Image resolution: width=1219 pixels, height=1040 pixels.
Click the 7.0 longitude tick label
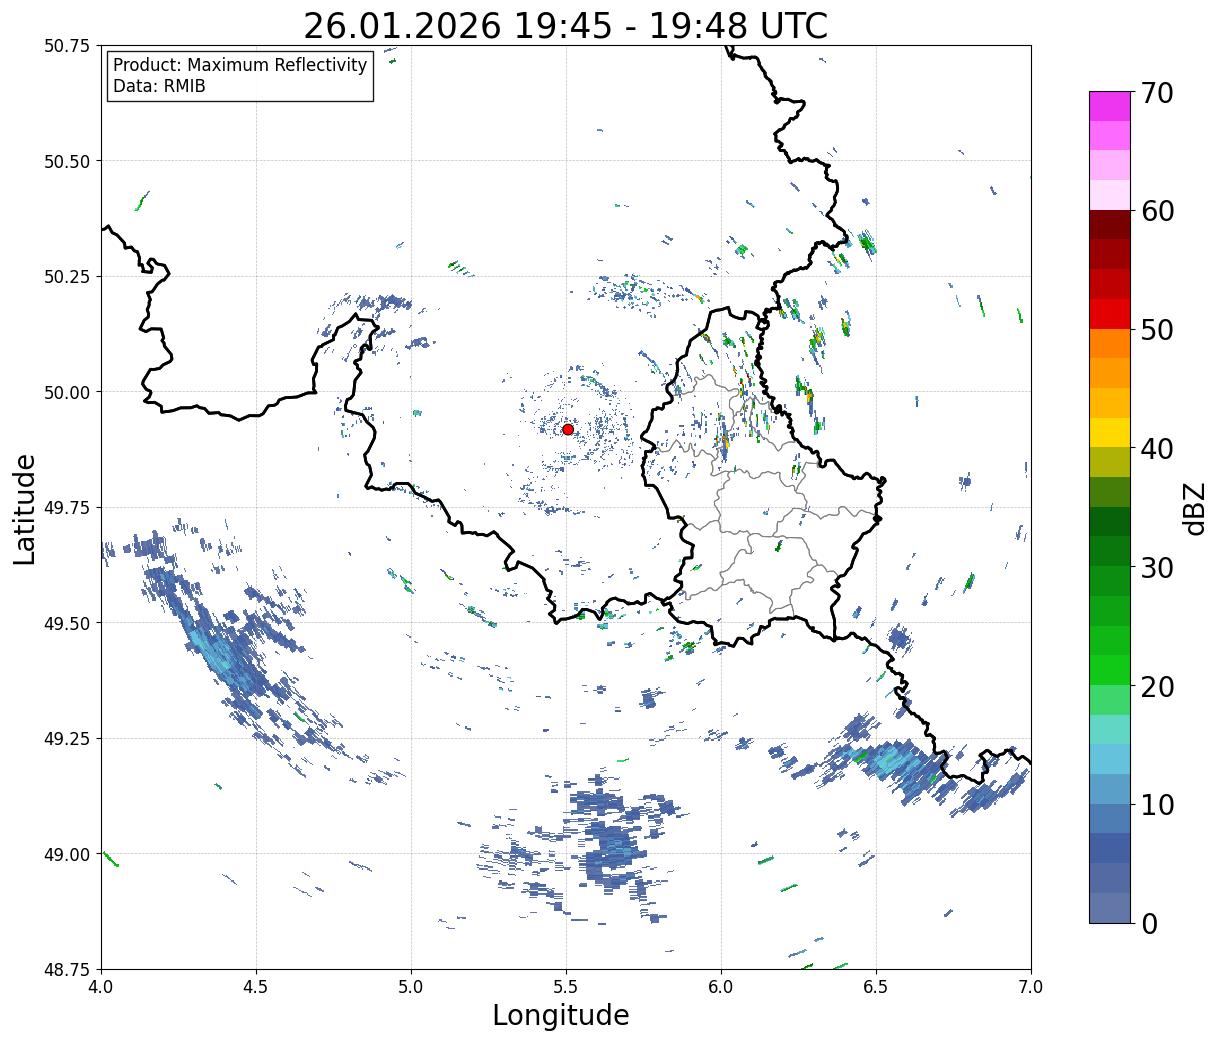click(x=1031, y=986)
